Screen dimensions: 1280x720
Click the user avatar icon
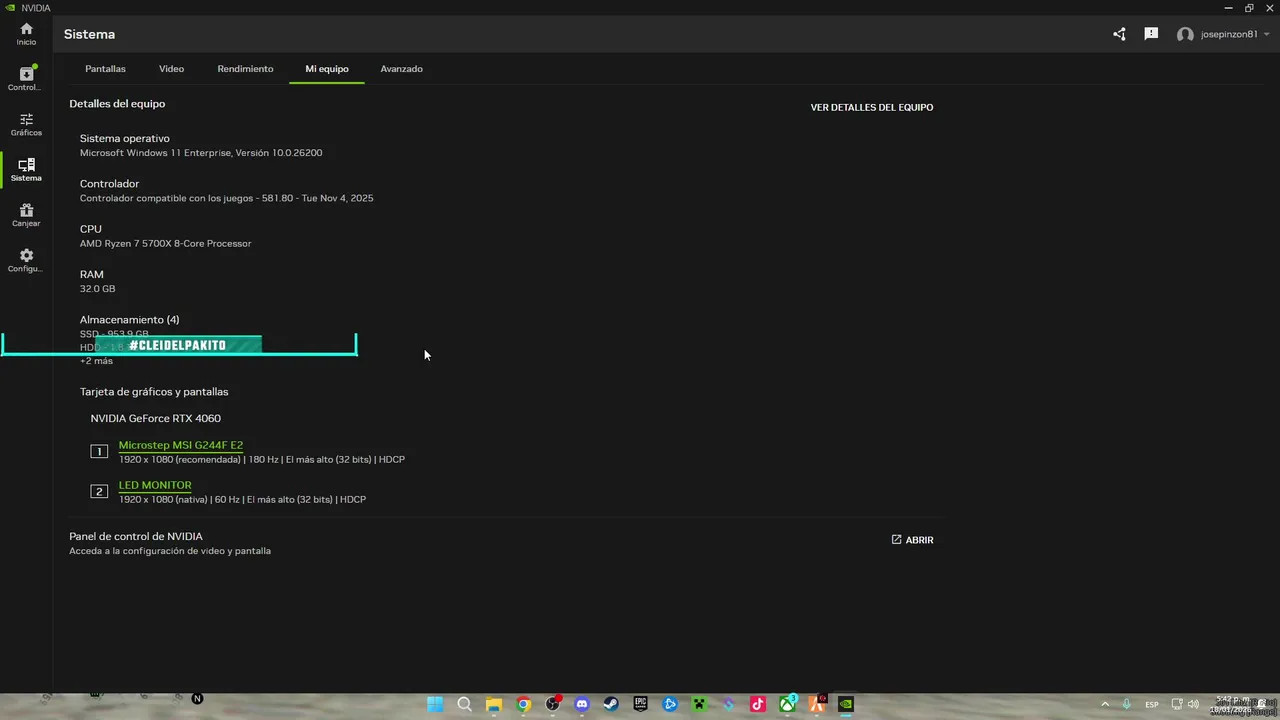1185,34
